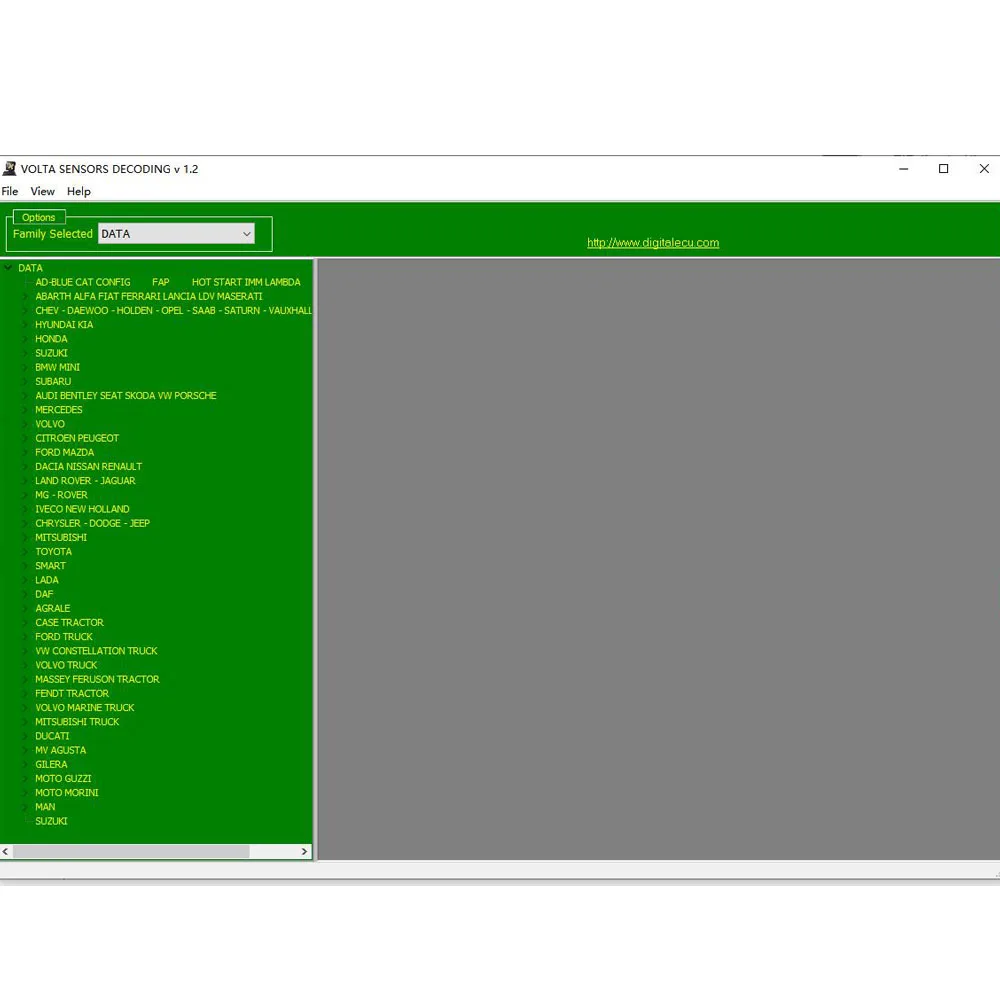Select MITSUBISHI TRUCK tree item

[77, 722]
